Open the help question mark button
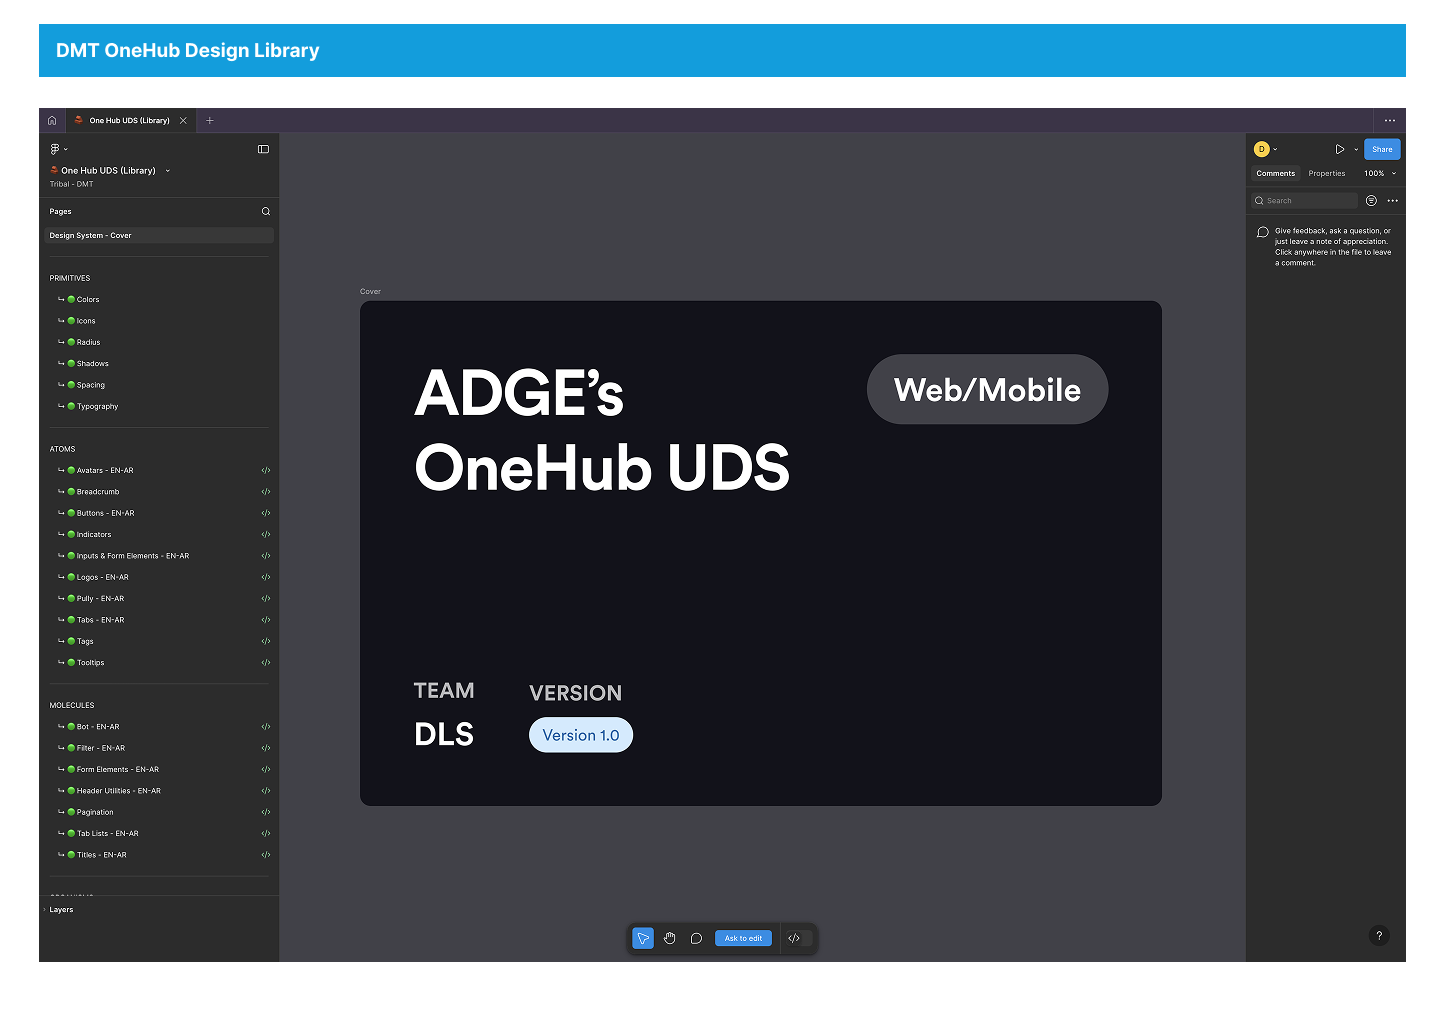Image resolution: width=1440 pixels, height=1024 pixels. pyautogui.click(x=1379, y=936)
